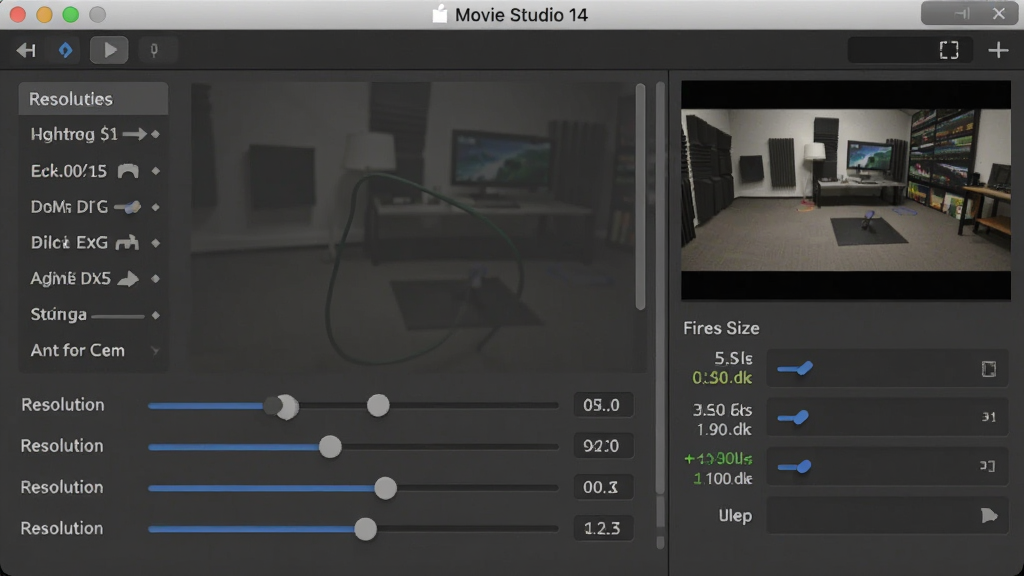Click the microphone icon in the toolbar

154,50
